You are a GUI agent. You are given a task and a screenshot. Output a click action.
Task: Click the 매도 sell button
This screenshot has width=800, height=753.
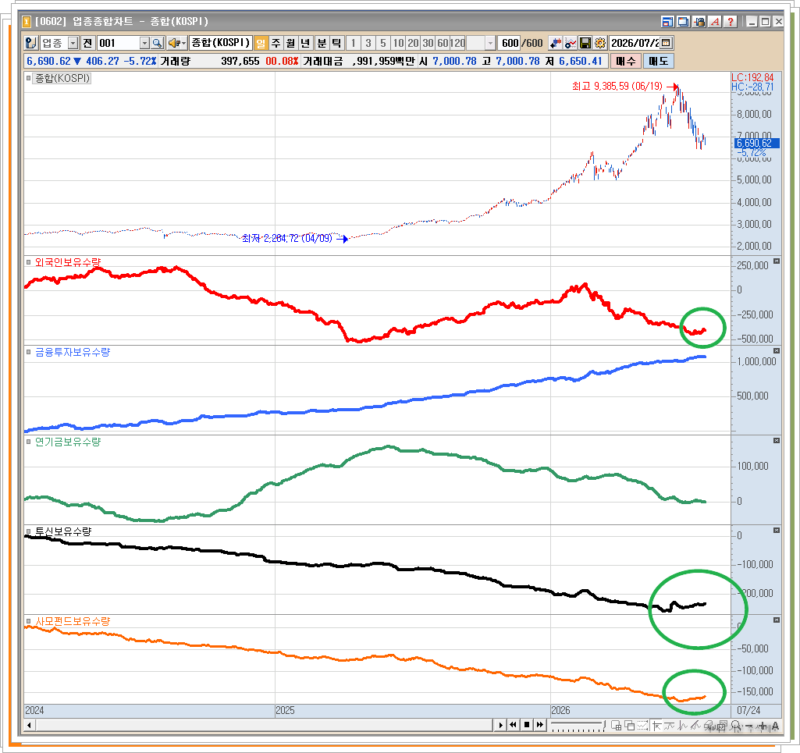pos(658,61)
